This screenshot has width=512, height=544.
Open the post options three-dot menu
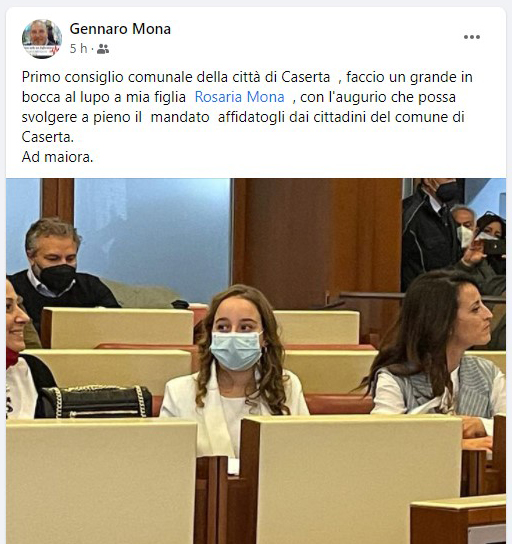(x=472, y=37)
